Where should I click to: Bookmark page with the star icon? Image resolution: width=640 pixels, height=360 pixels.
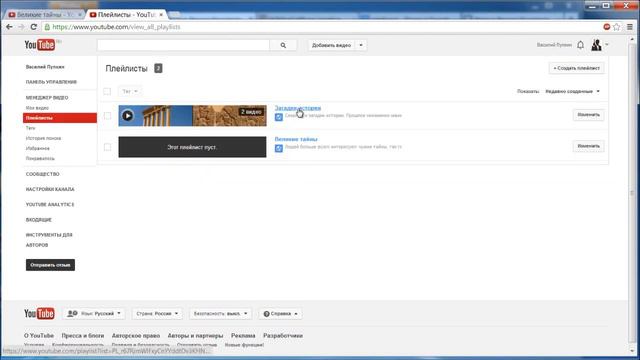click(x=617, y=27)
